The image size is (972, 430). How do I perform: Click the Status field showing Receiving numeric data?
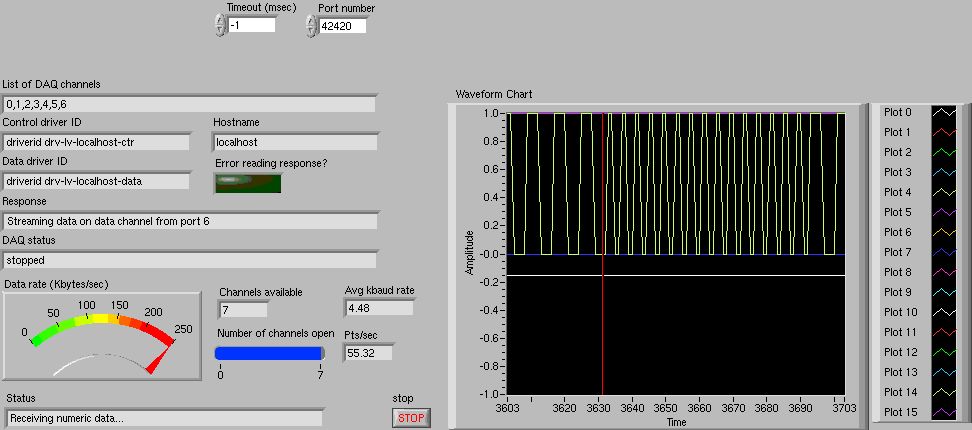coord(164,418)
